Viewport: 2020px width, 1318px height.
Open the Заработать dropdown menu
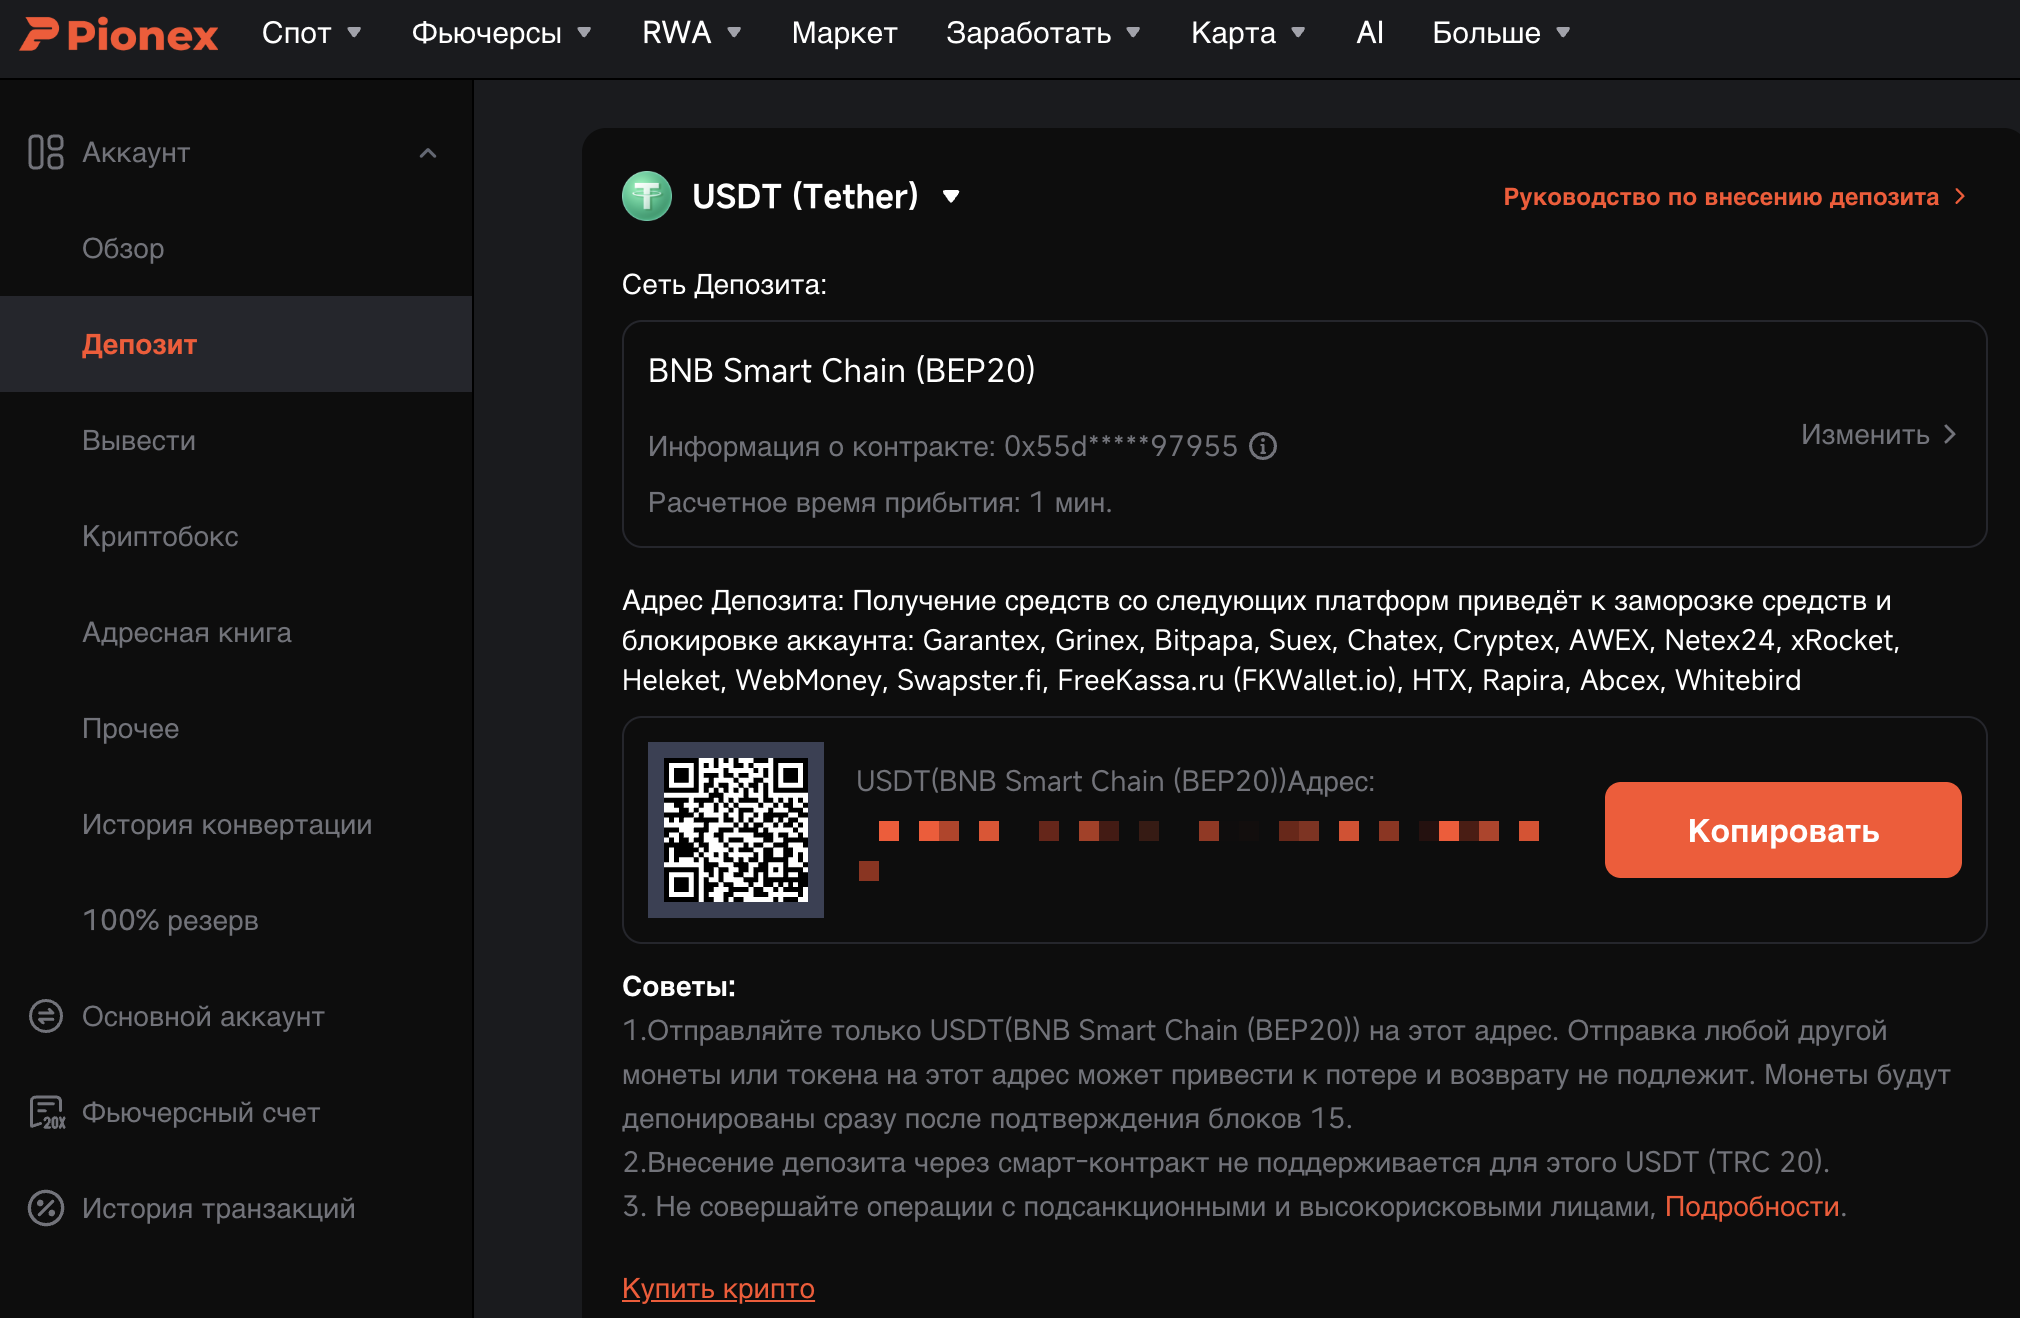(1043, 33)
